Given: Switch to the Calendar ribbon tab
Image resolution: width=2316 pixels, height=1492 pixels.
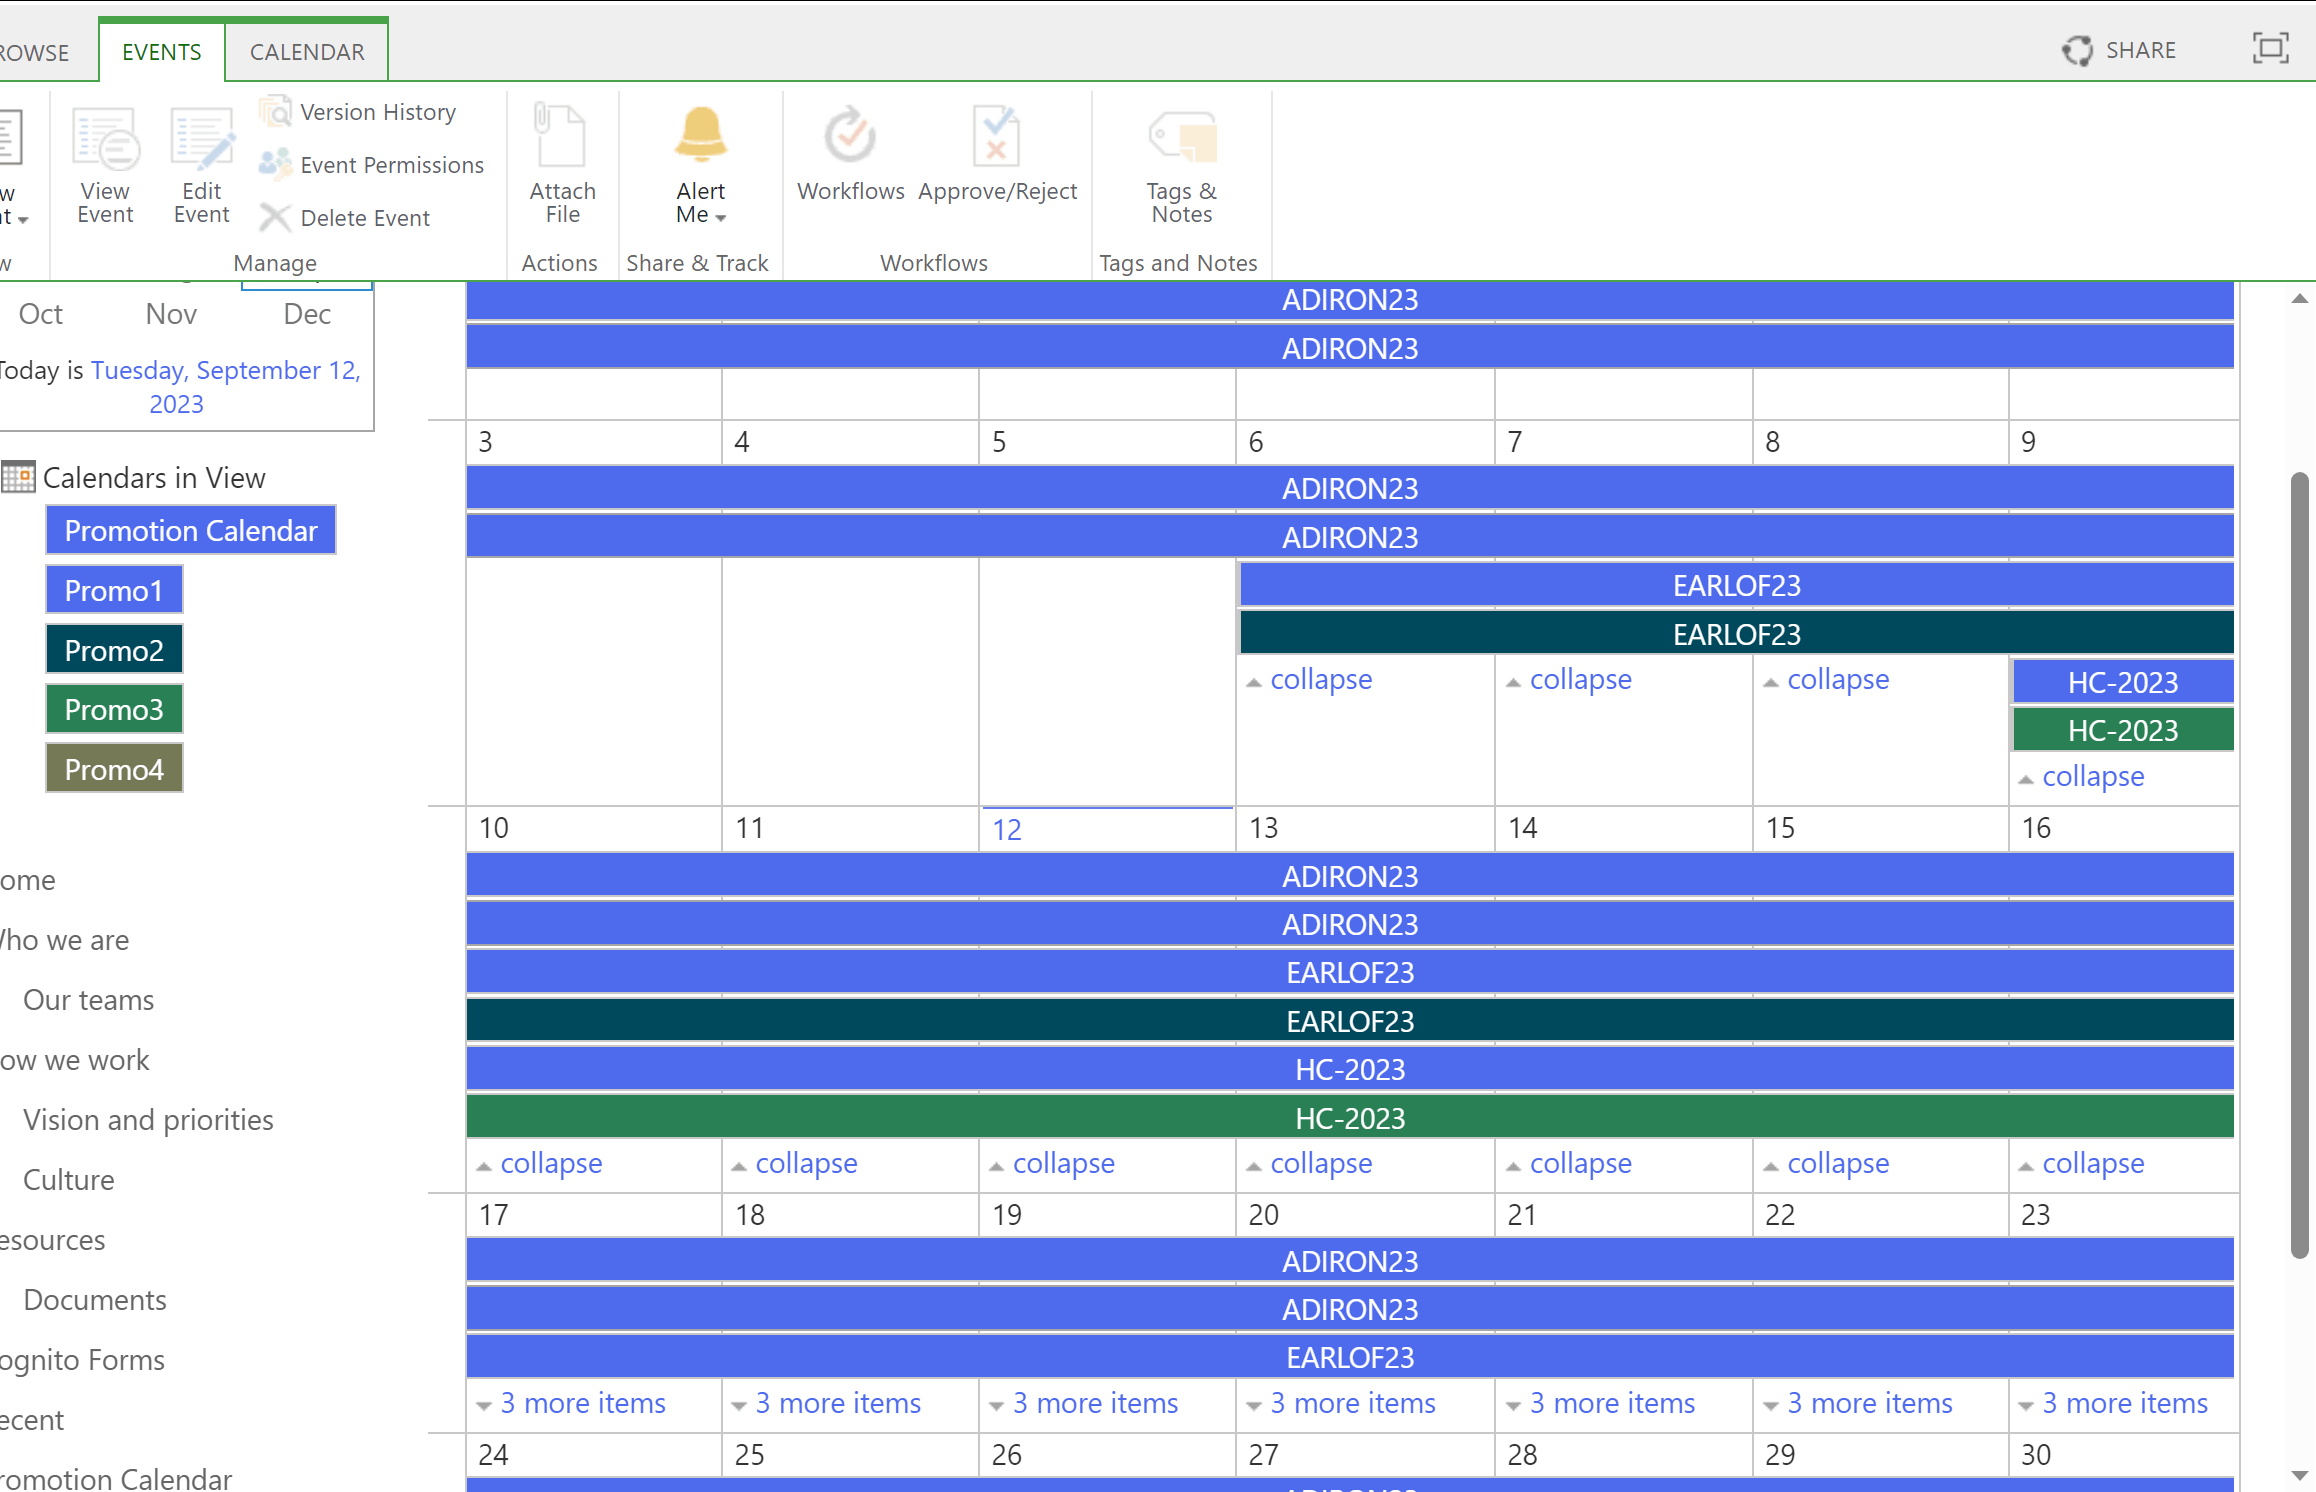Looking at the screenshot, I should coord(307,52).
